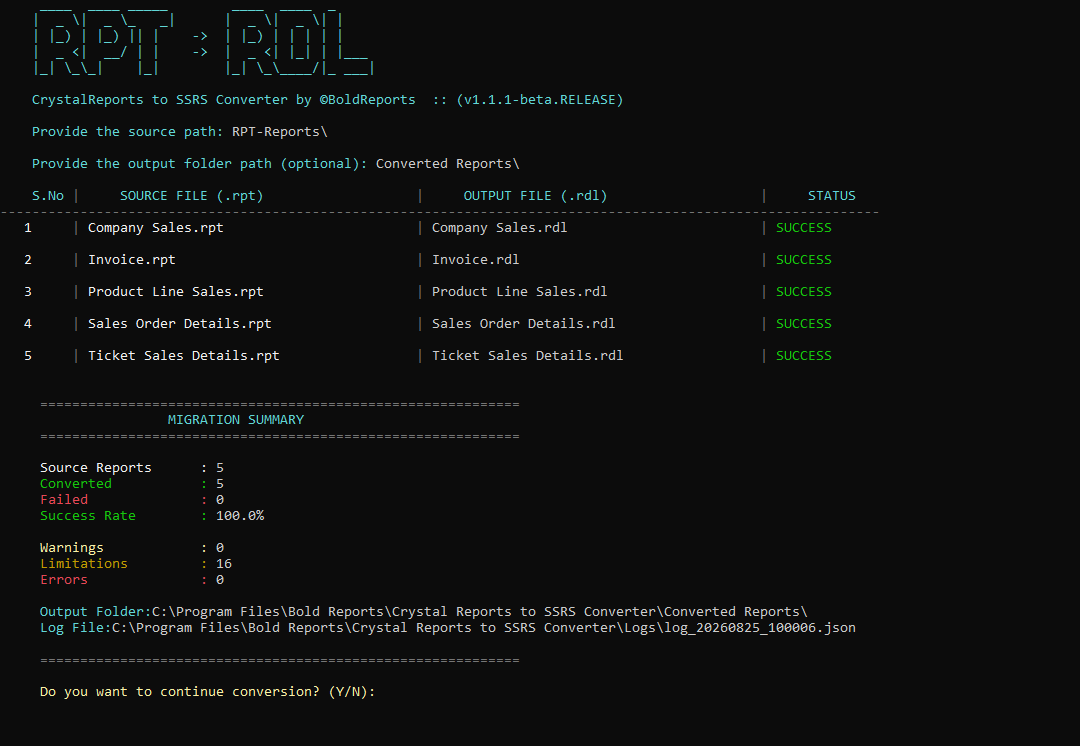Click the 'Do you want to continue conversion? (Y/N):' prompt
The height and width of the screenshot is (746, 1080).
tap(207, 692)
